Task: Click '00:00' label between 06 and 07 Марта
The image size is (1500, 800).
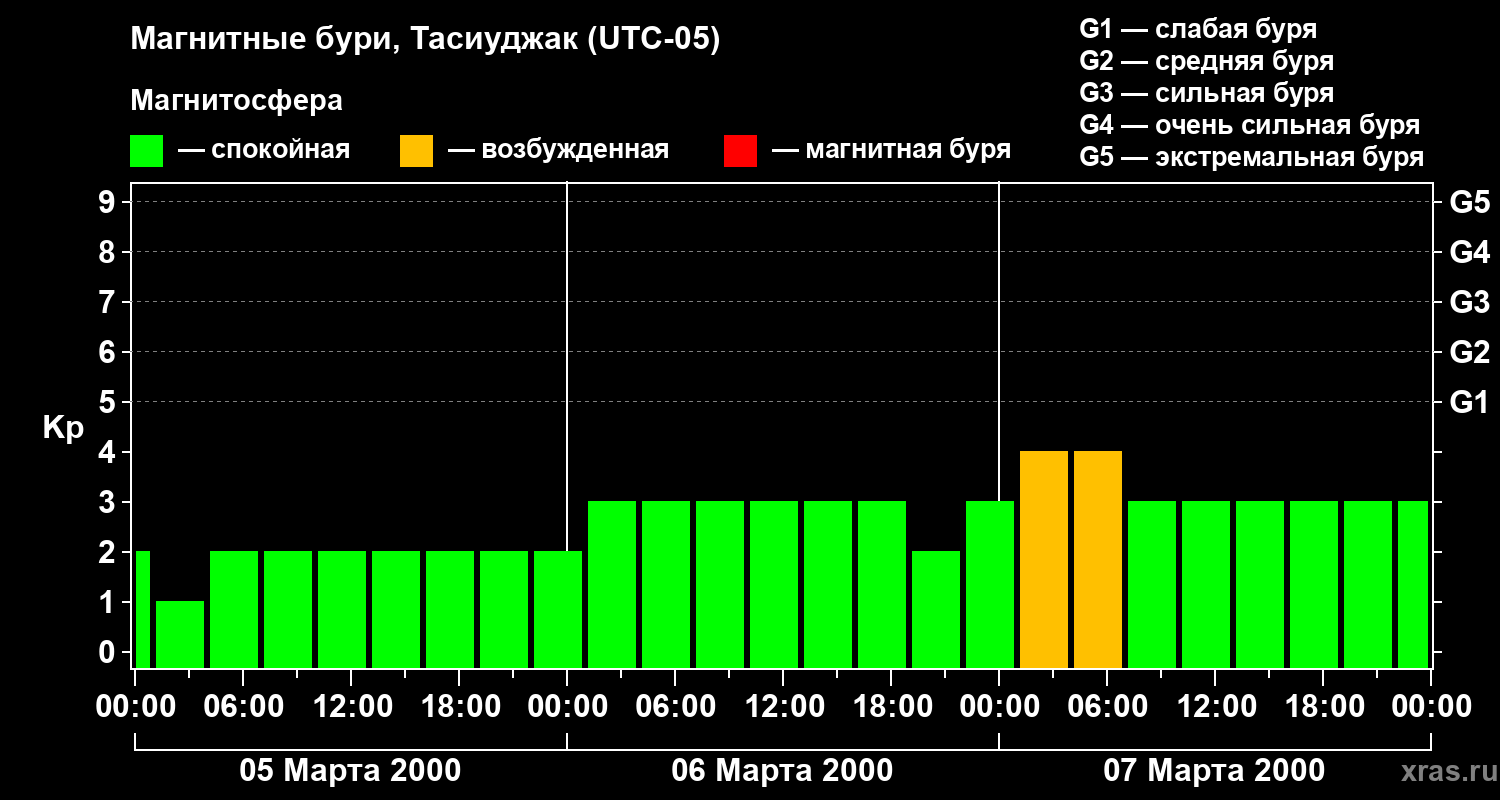Action: pyautogui.click(x=998, y=707)
